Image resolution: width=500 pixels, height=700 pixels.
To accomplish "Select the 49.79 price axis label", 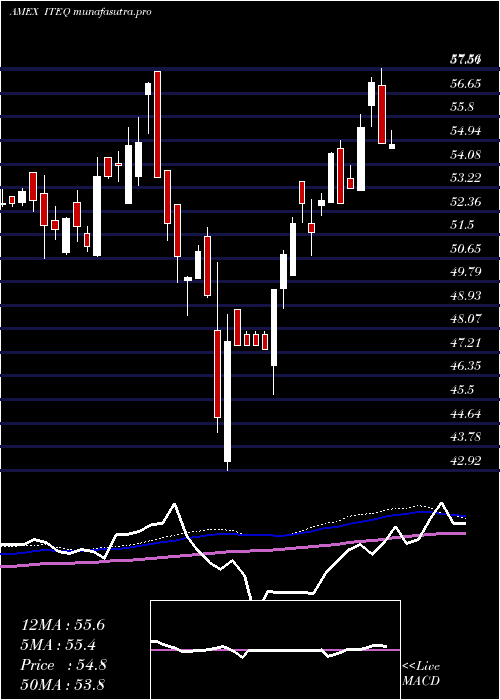I will point(466,272).
